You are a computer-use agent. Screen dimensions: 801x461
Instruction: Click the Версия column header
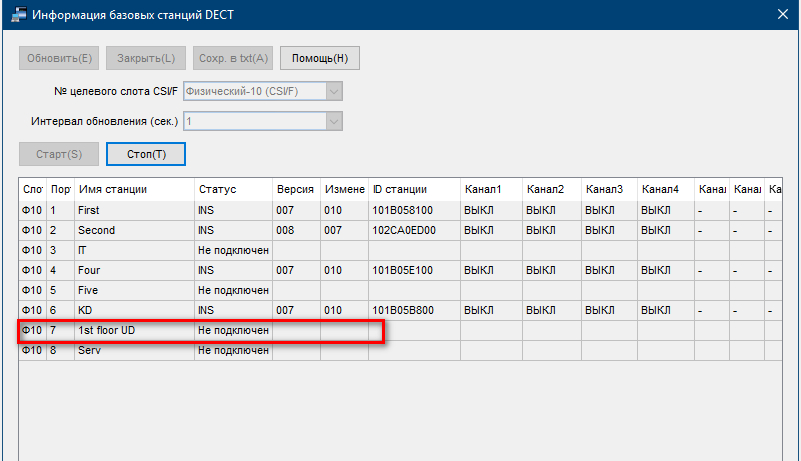[x=296, y=189]
